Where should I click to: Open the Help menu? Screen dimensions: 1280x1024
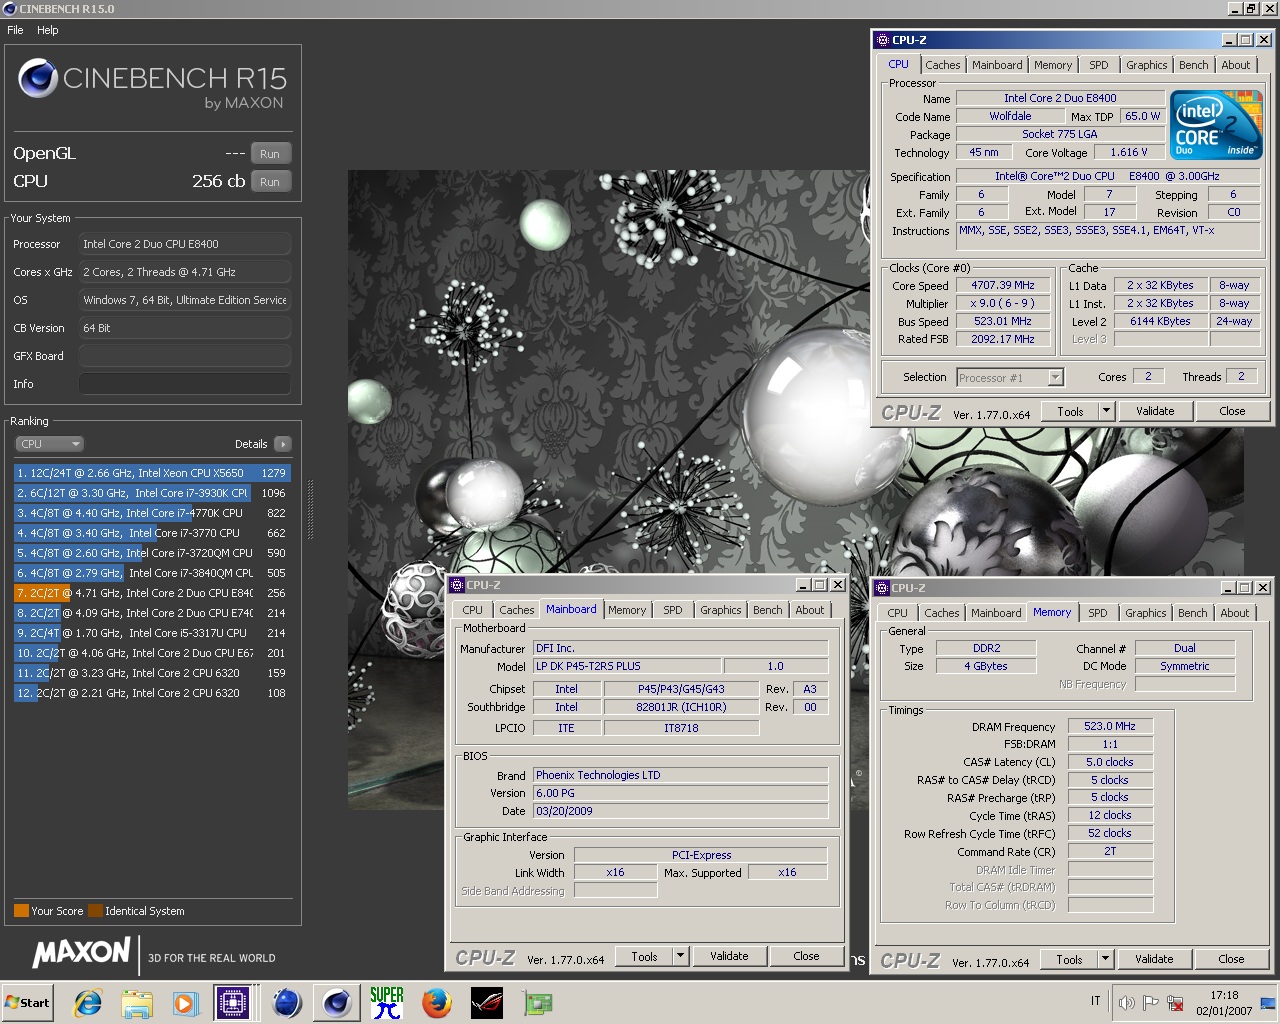point(48,30)
